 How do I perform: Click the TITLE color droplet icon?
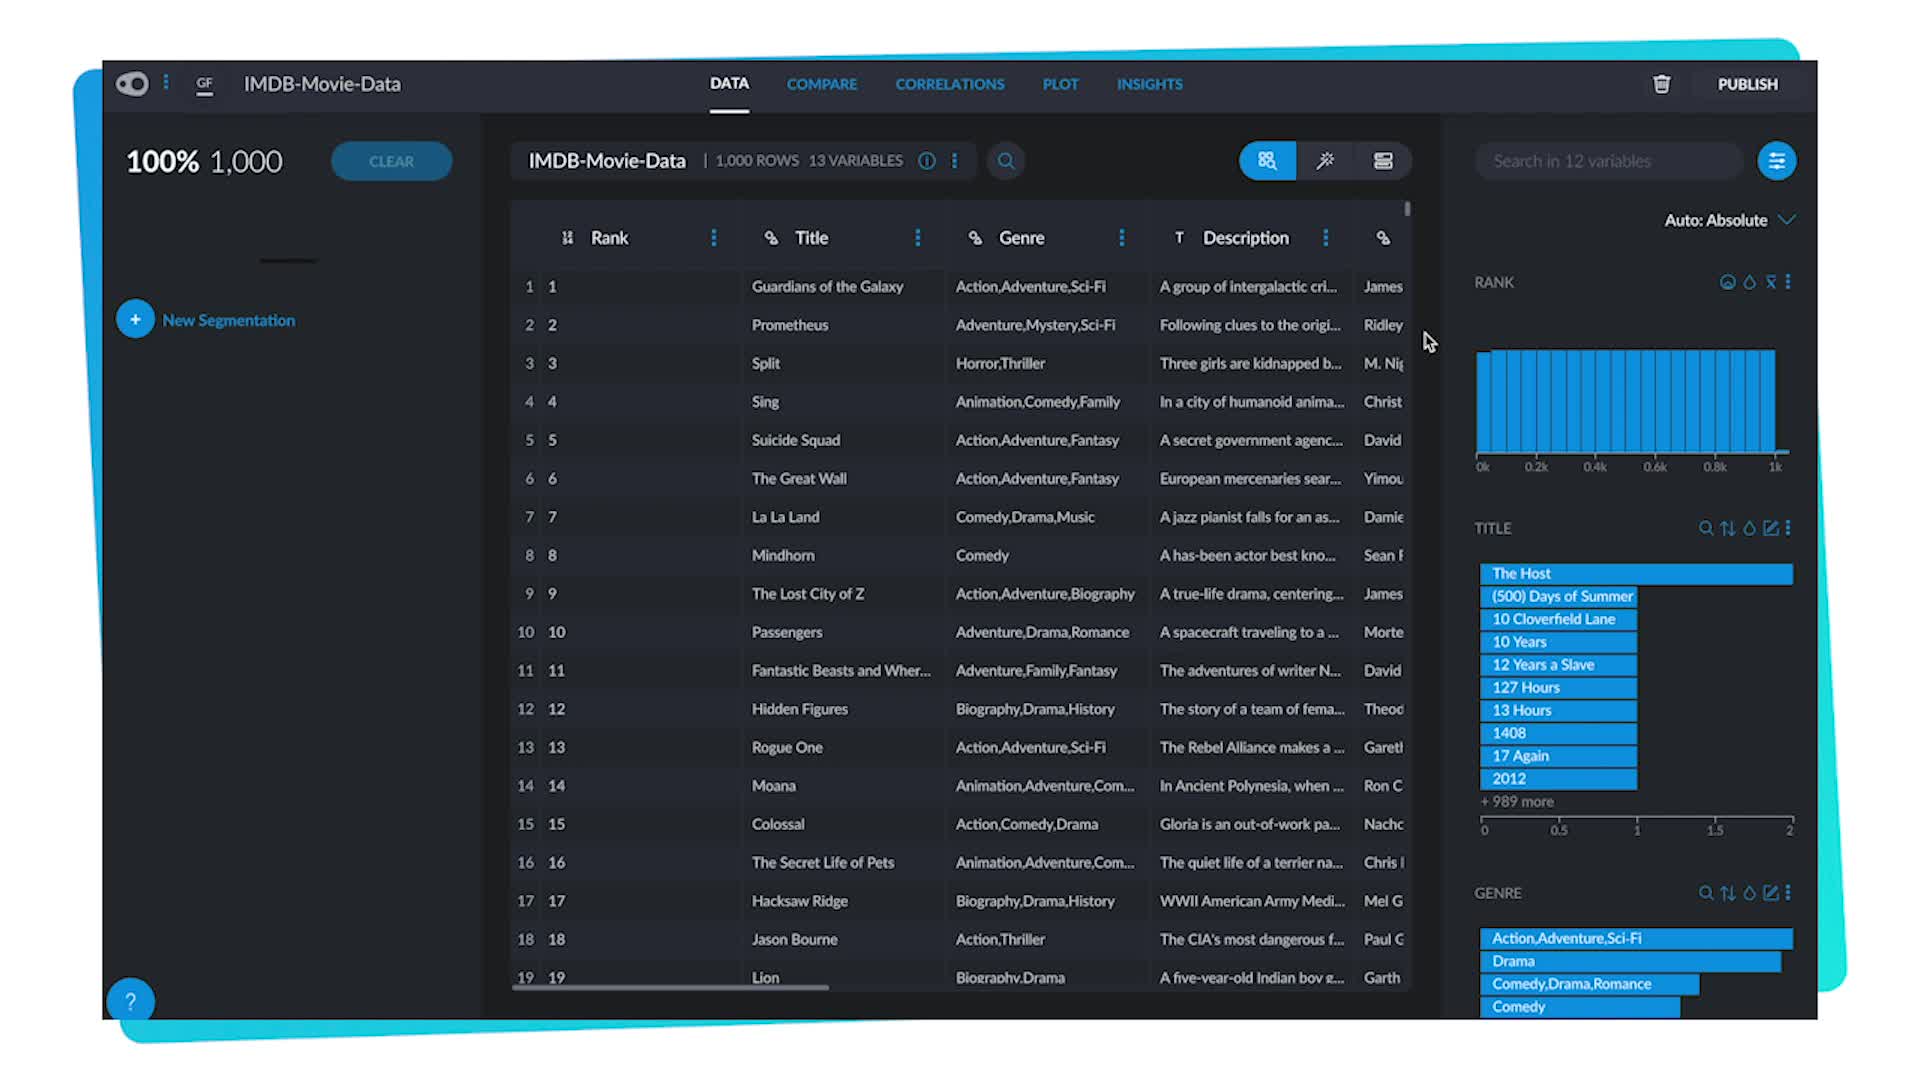(x=1749, y=528)
